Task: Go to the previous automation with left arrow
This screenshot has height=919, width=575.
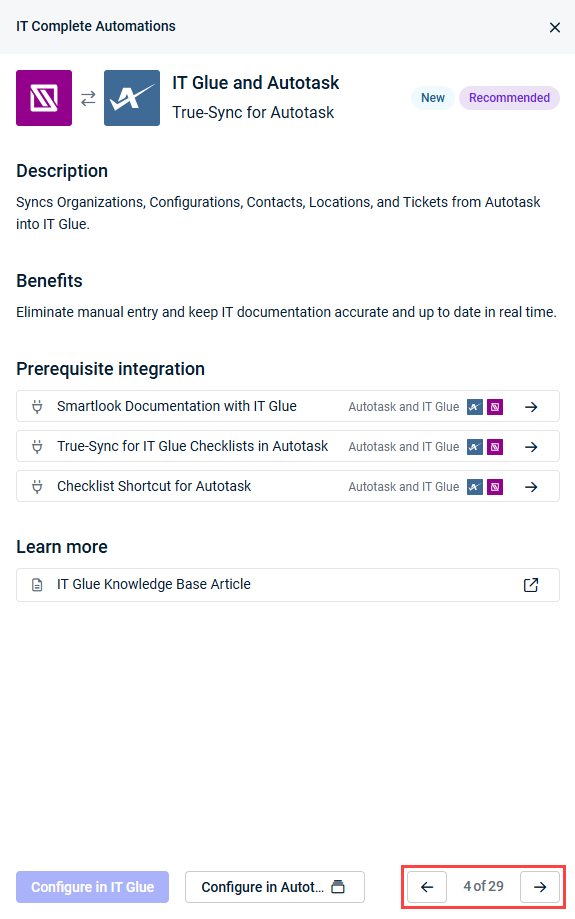Action: [x=427, y=887]
